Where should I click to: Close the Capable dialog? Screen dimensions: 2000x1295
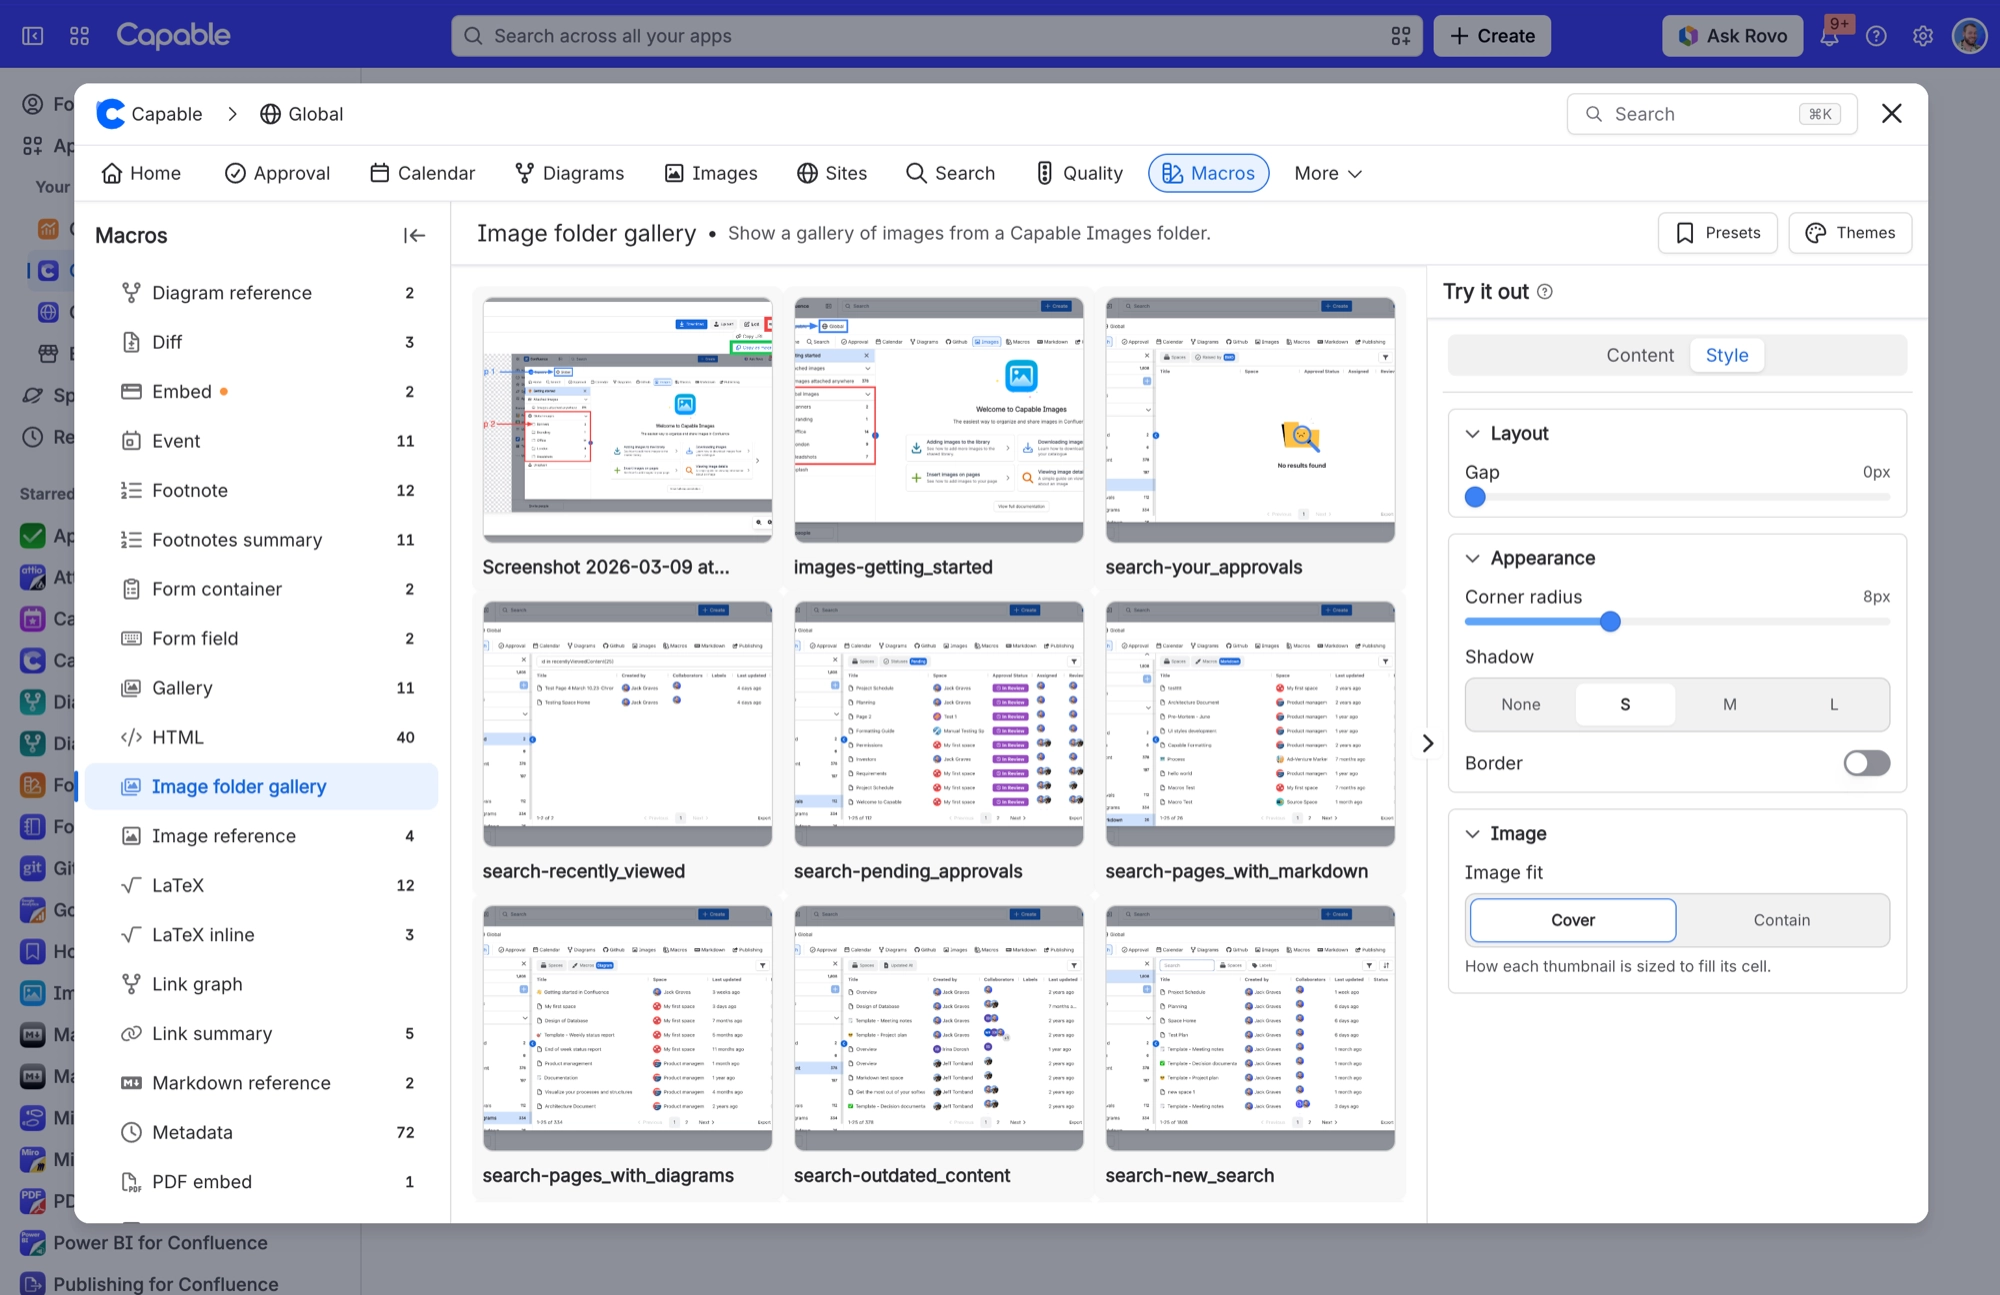[1892, 114]
